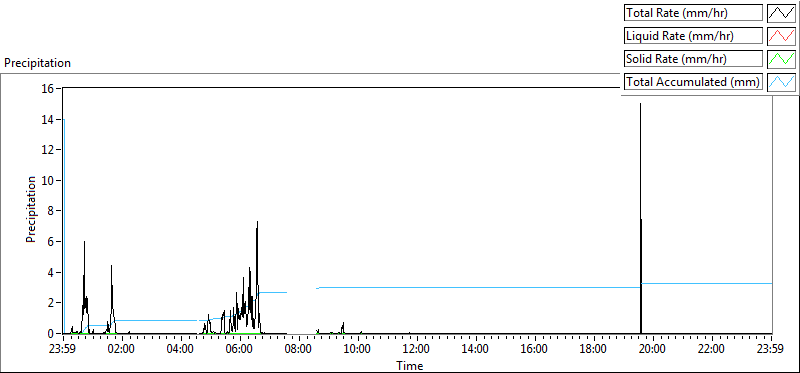
Task: Select the Solid Rate (mm/hr) legend label
Action: [x=693, y=59]
